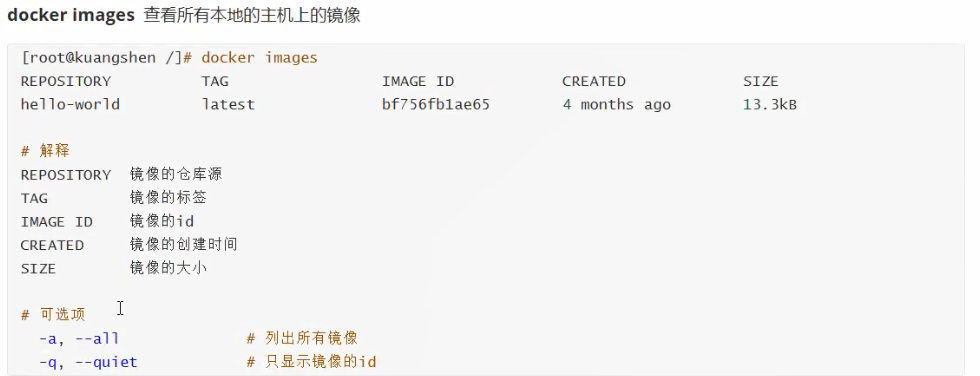Click the 'docker images' bold heading
Viewport: 980px width, 376px height.
[x=71, y=16]
